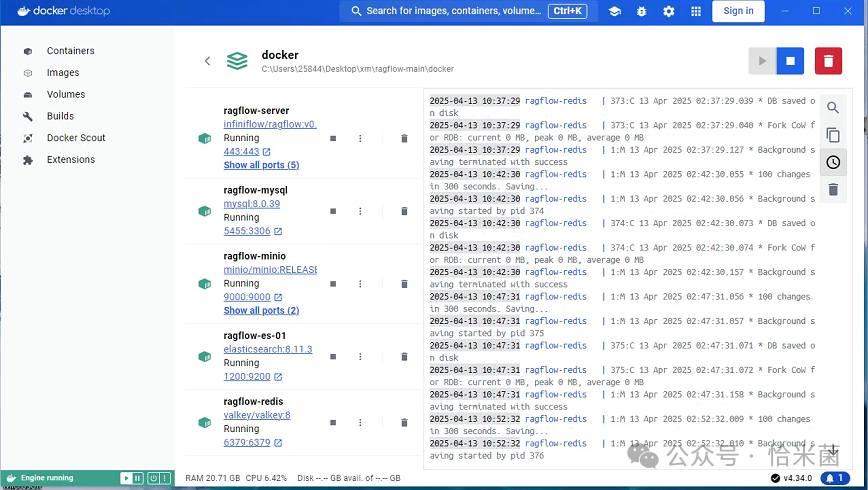Click the search images and containers field
The width and height of the screenshot is (868, 490).
tap(468, 11)
